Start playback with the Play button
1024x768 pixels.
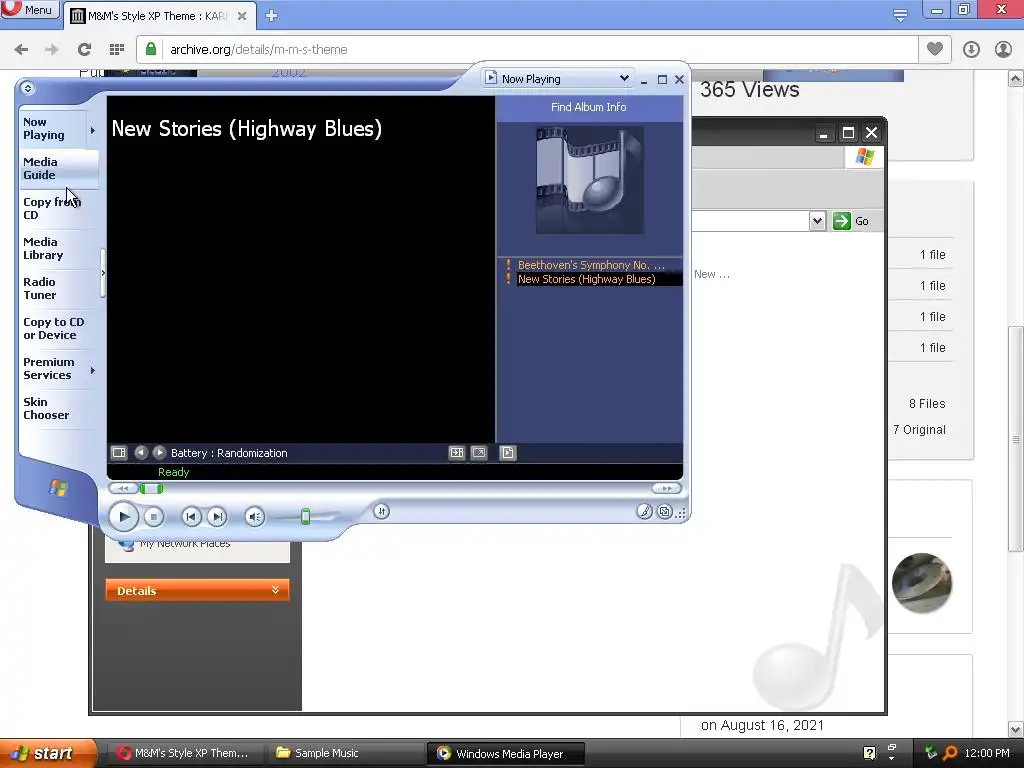tap(123, 517)
